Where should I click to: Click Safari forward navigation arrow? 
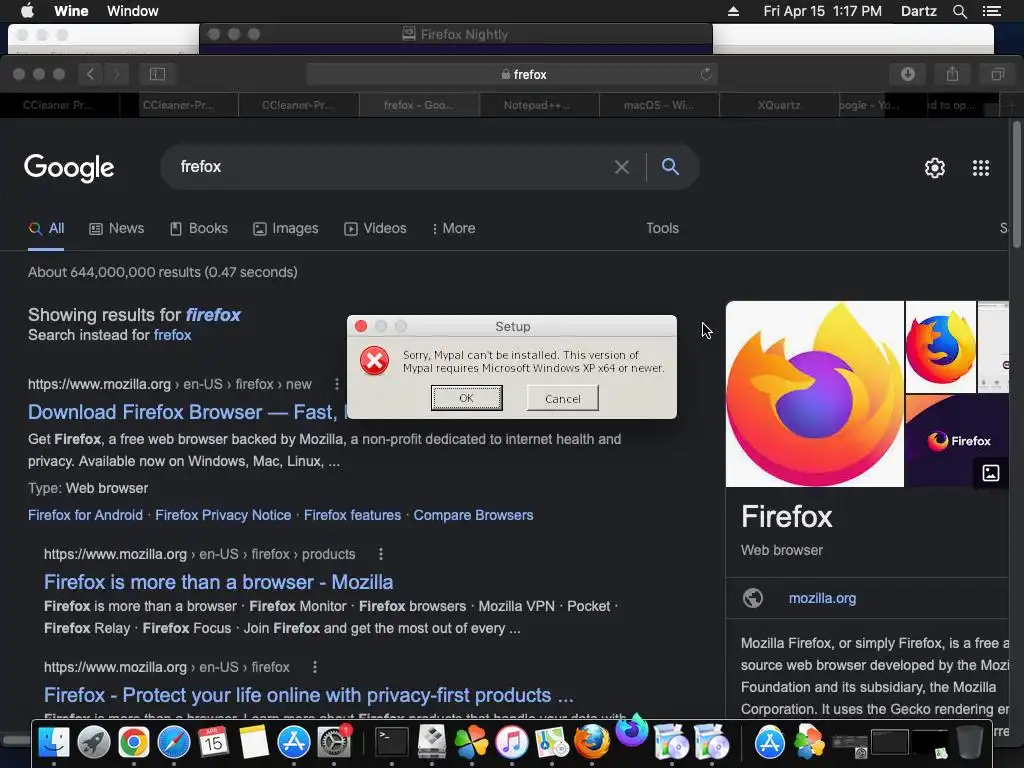[116, 74]
